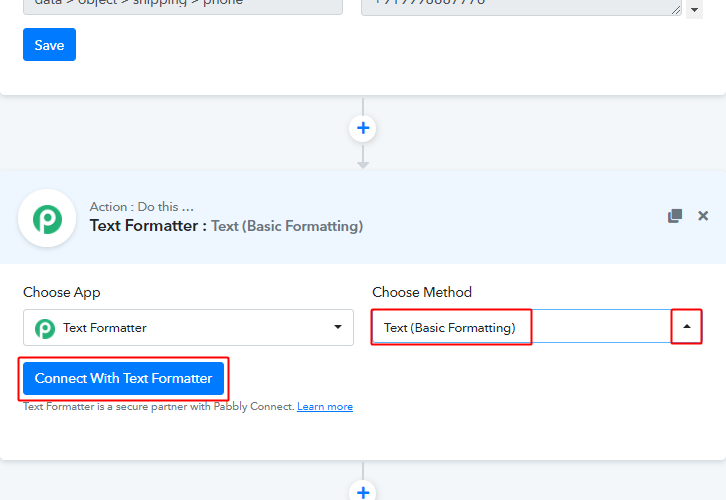Add a step with the plus icon below the Text Formatter card
The width and height of the screenshot is (726, 500).
pyautogui.click(x=363, y=491)
